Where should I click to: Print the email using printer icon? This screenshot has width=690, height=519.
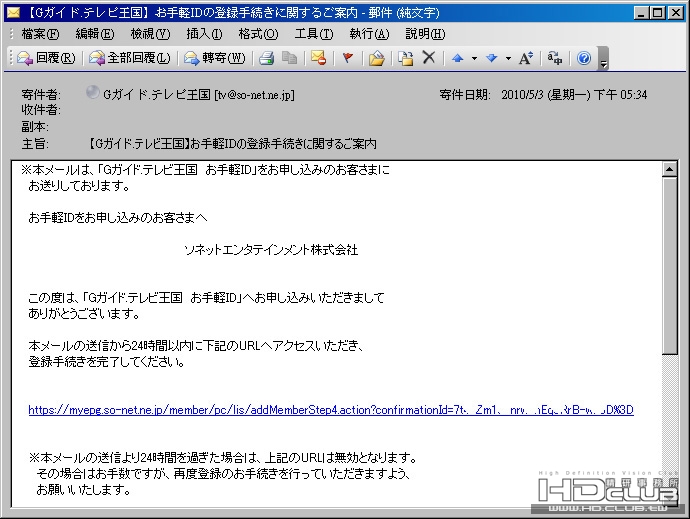pos(267,58)
